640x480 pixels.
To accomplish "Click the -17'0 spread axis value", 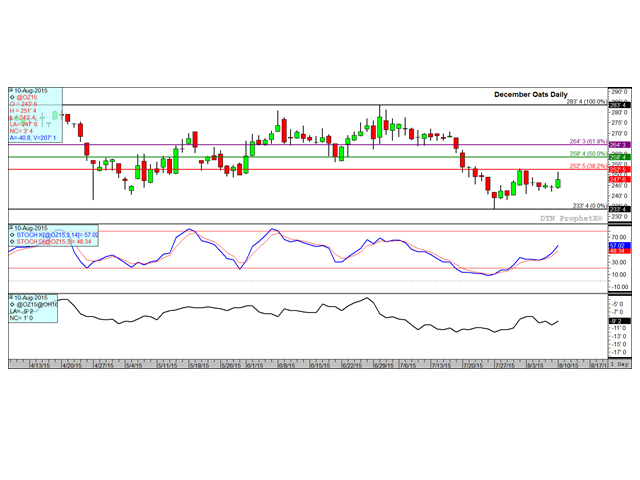I will point(618,352).
